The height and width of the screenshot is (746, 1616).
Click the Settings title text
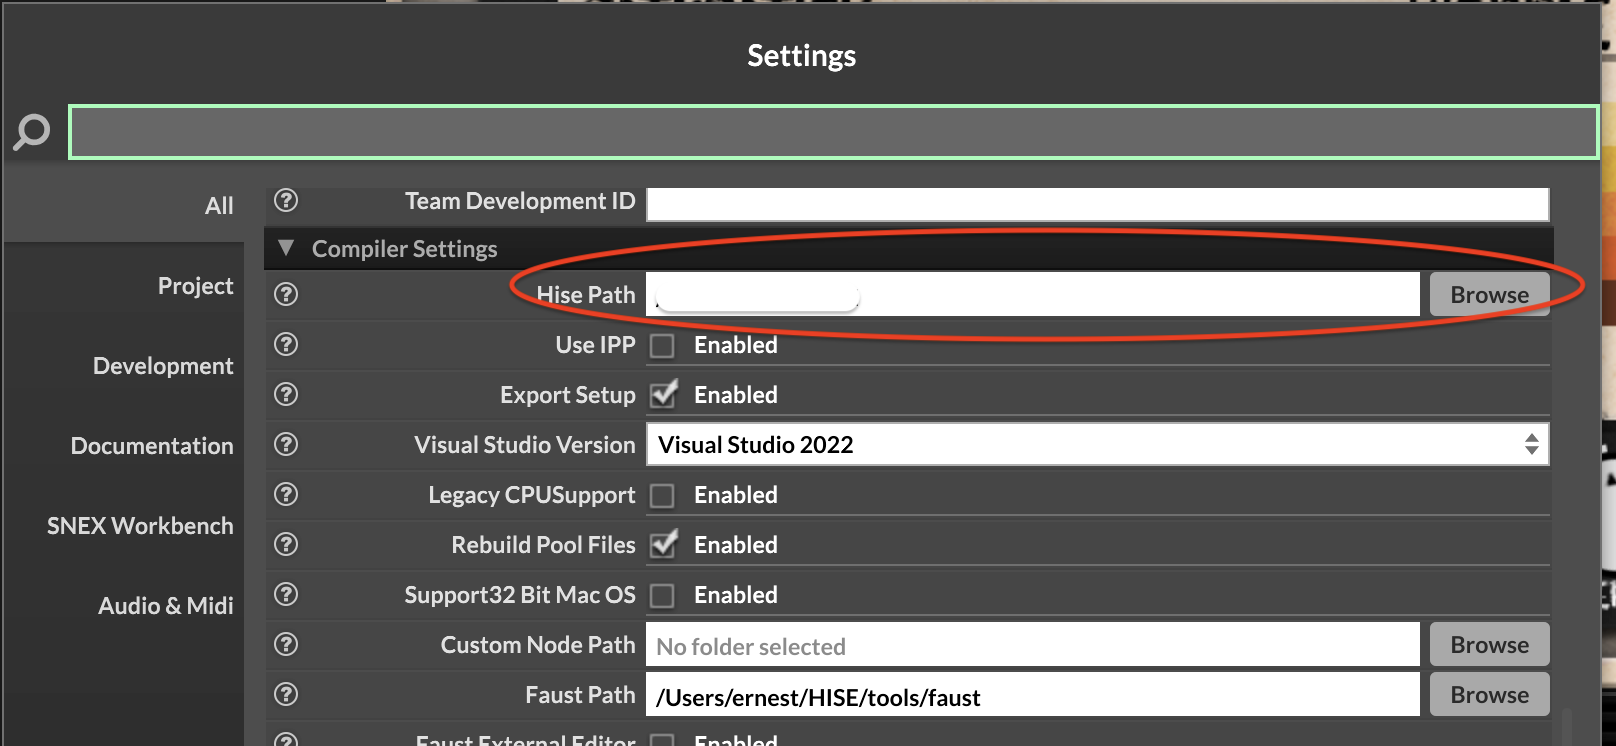[802, 56]
